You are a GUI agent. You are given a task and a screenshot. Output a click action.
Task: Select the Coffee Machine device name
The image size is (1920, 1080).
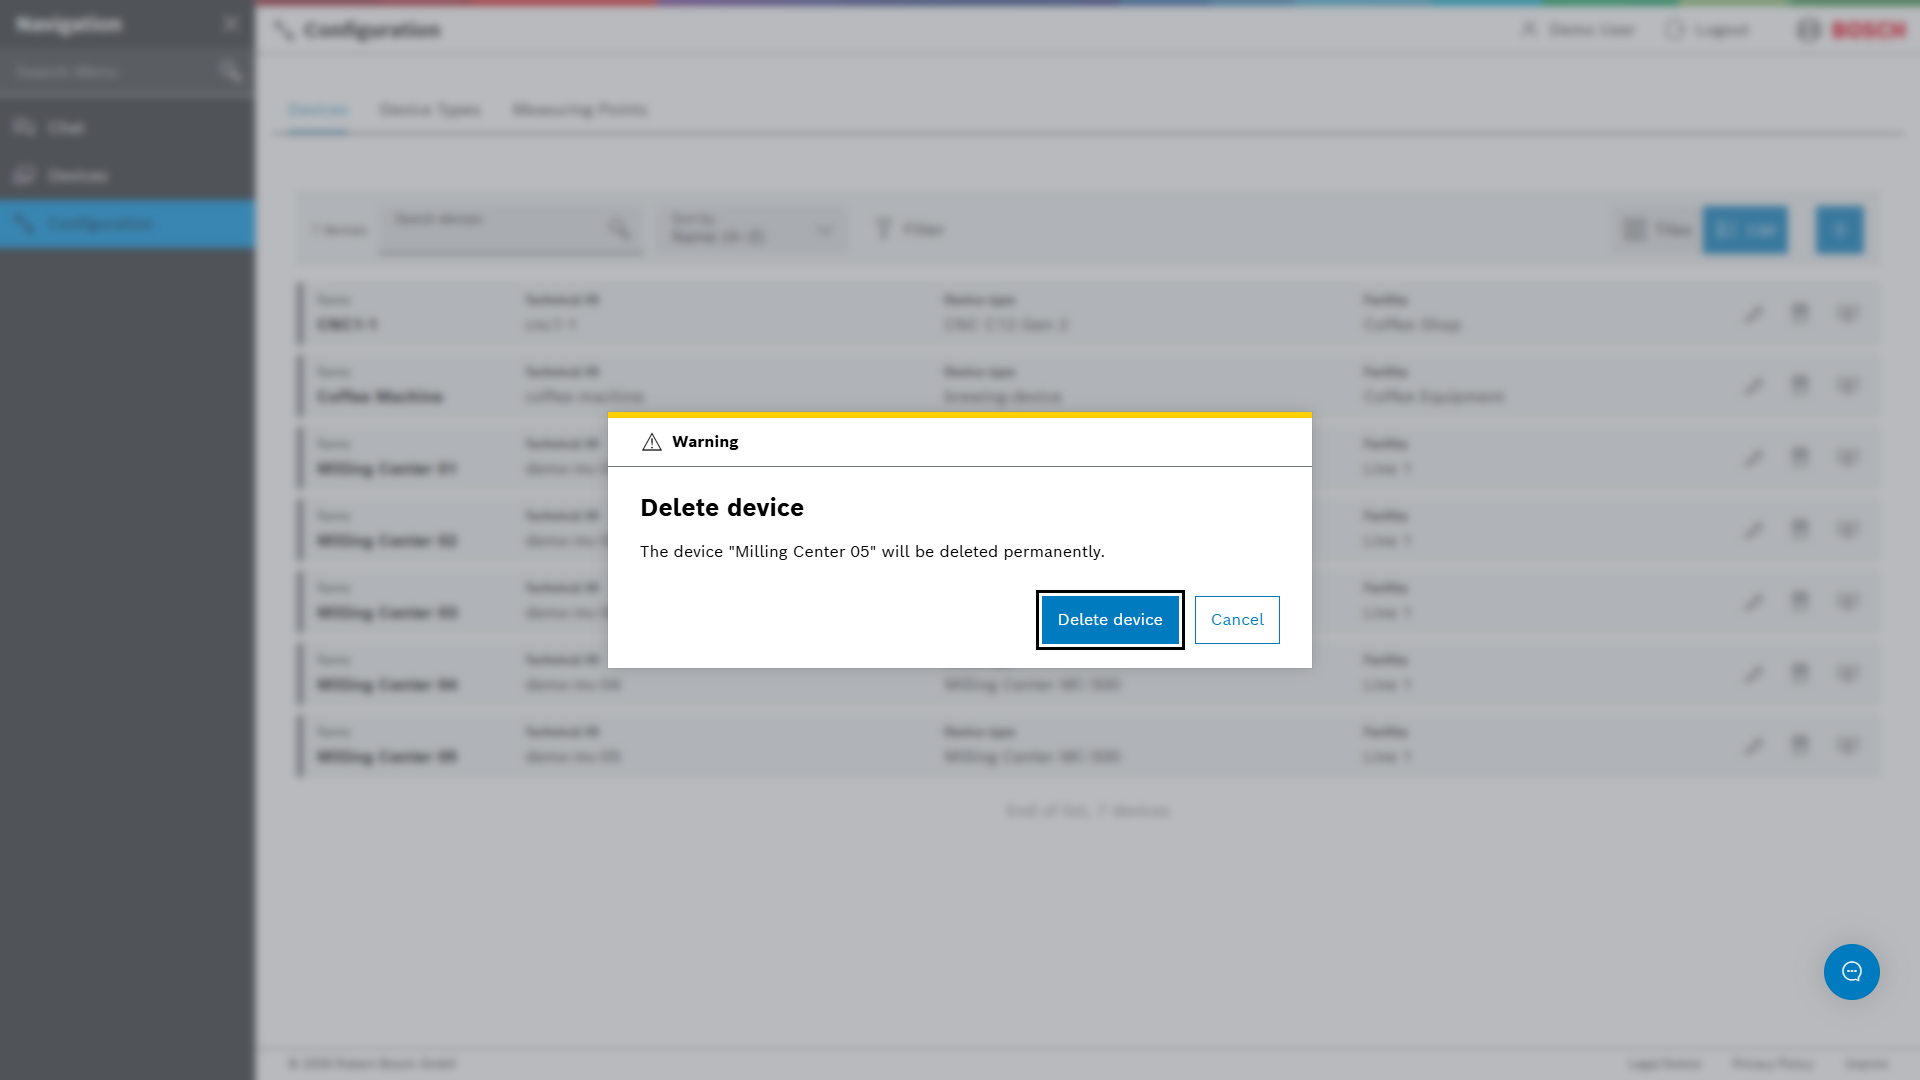[x=380, y=397]
